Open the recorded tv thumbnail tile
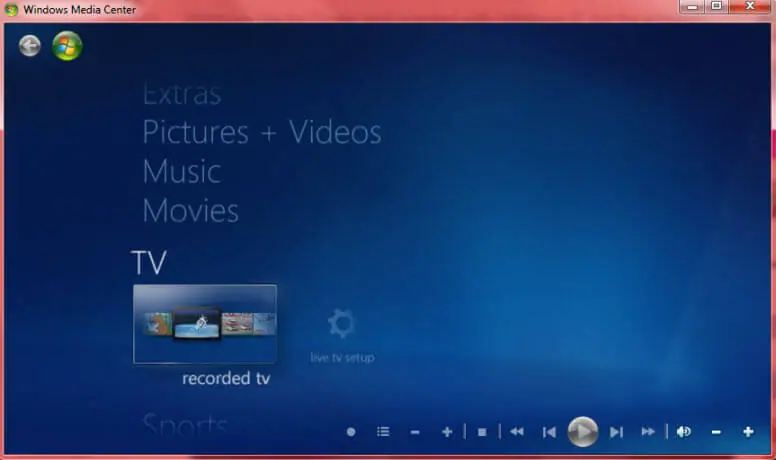The height and width of the screenshot is (460, 776). [205, 324]
